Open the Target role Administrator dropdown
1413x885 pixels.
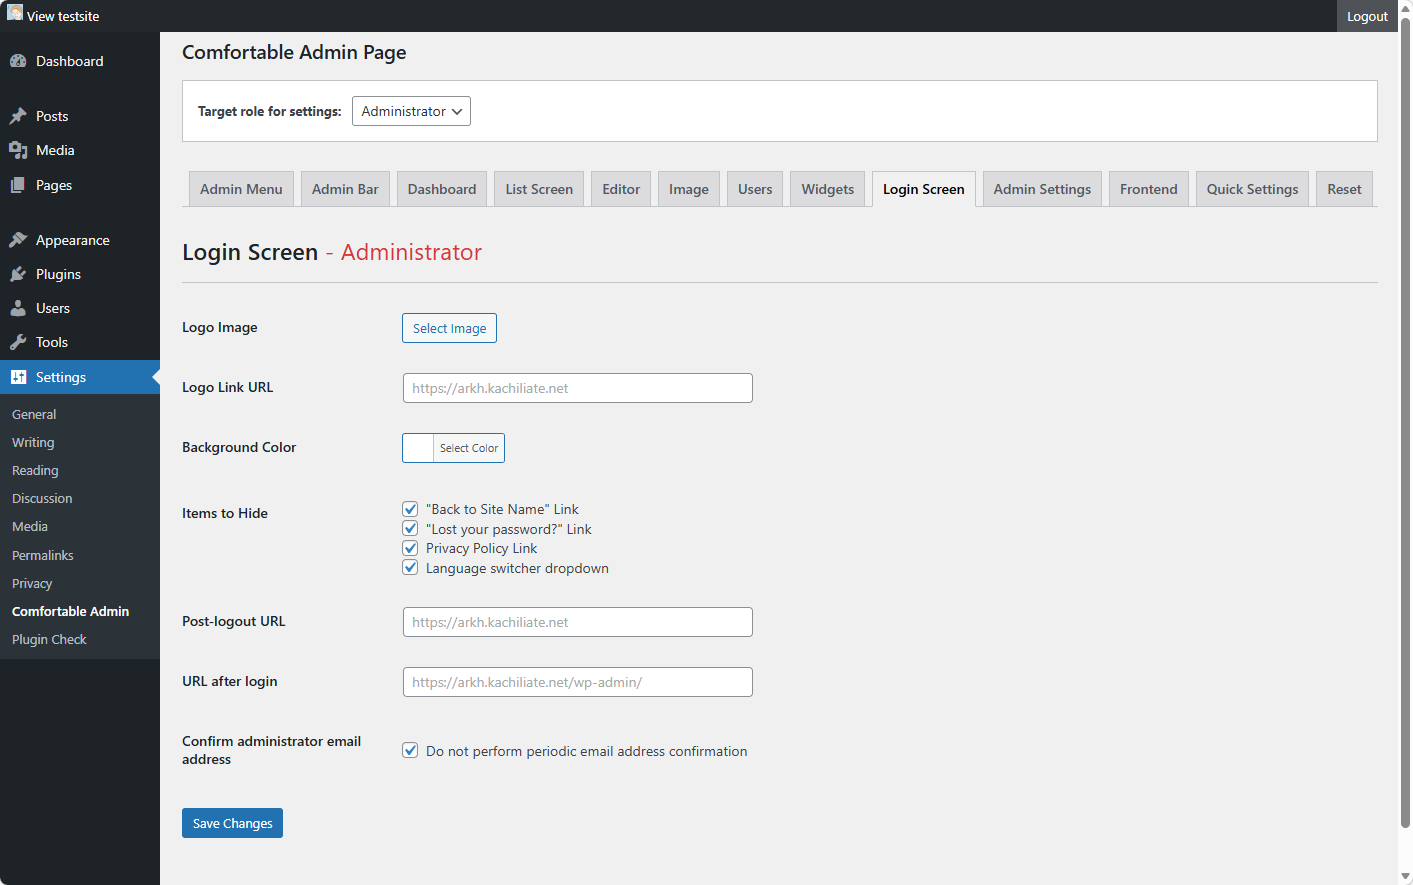pyautogui.click(x=411, y=111)
